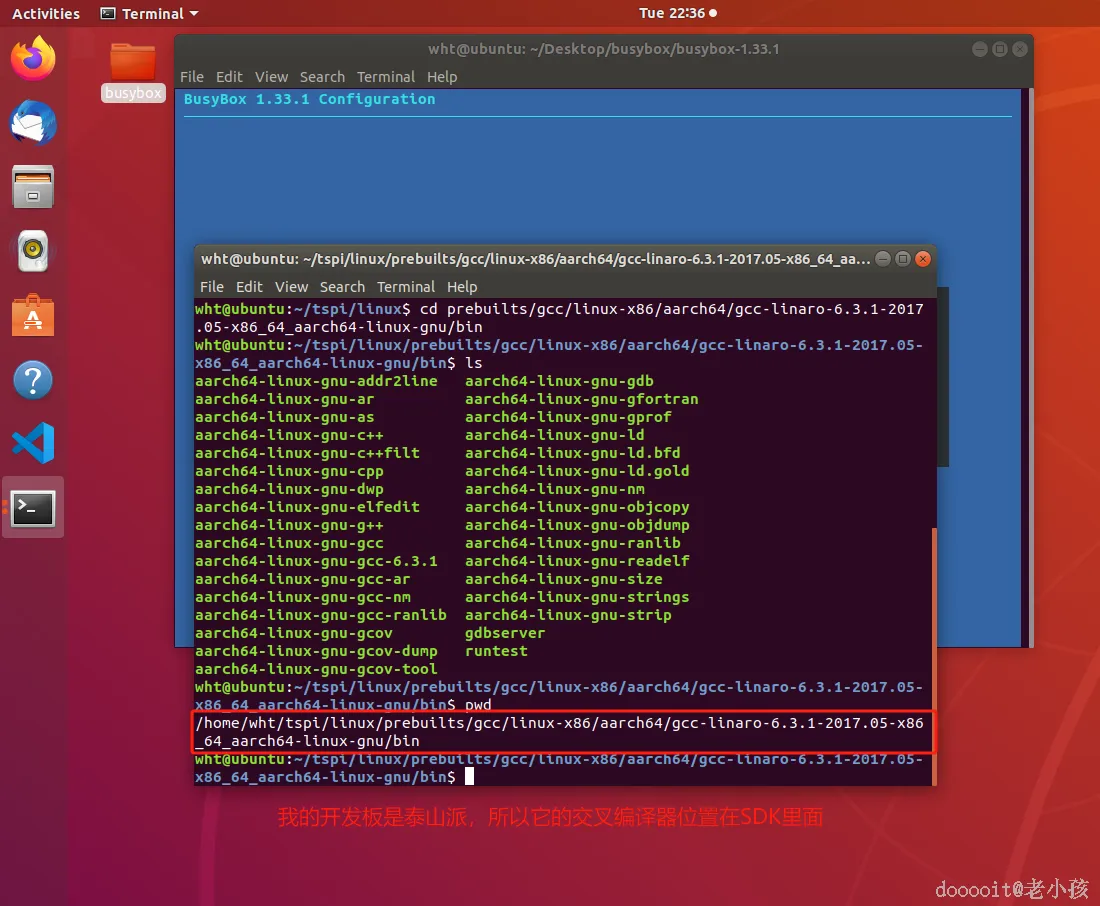The width and height of the screenshot is (1100, 906).
Task: Open File menu in busybox terminal window
Action: click(192, 77)
